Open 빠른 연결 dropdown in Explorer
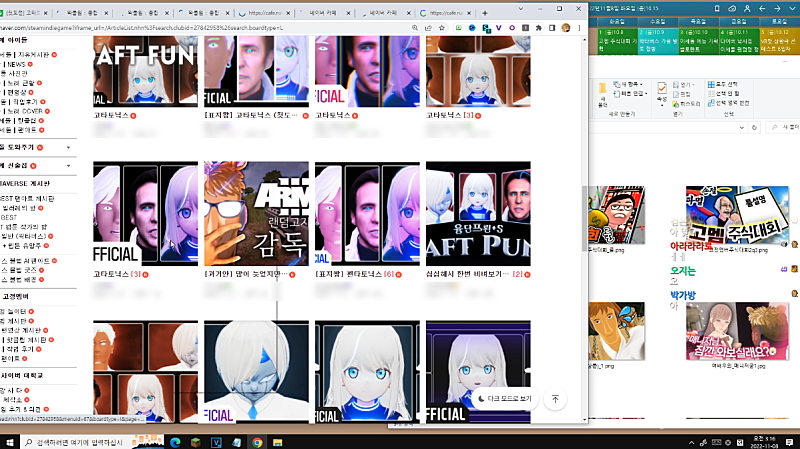 (x=630, y=94)
